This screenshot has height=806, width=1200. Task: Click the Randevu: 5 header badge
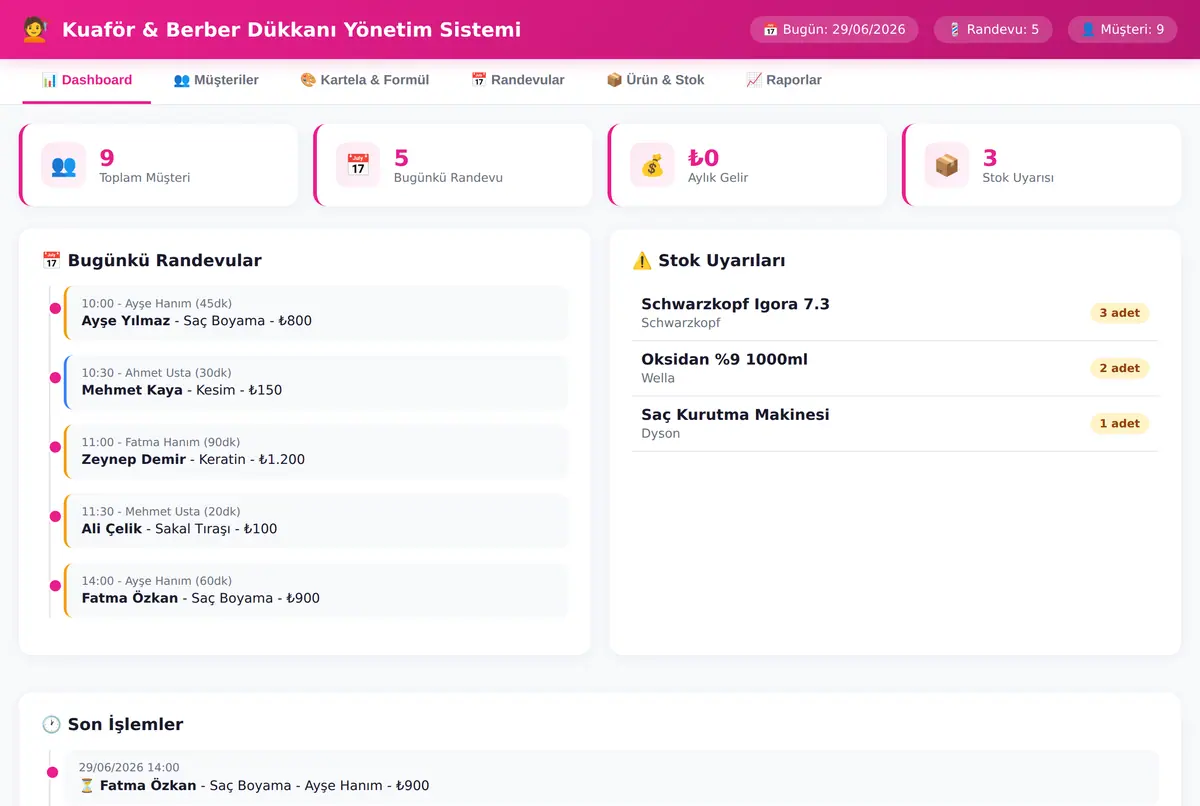click(x=993, y=30)
